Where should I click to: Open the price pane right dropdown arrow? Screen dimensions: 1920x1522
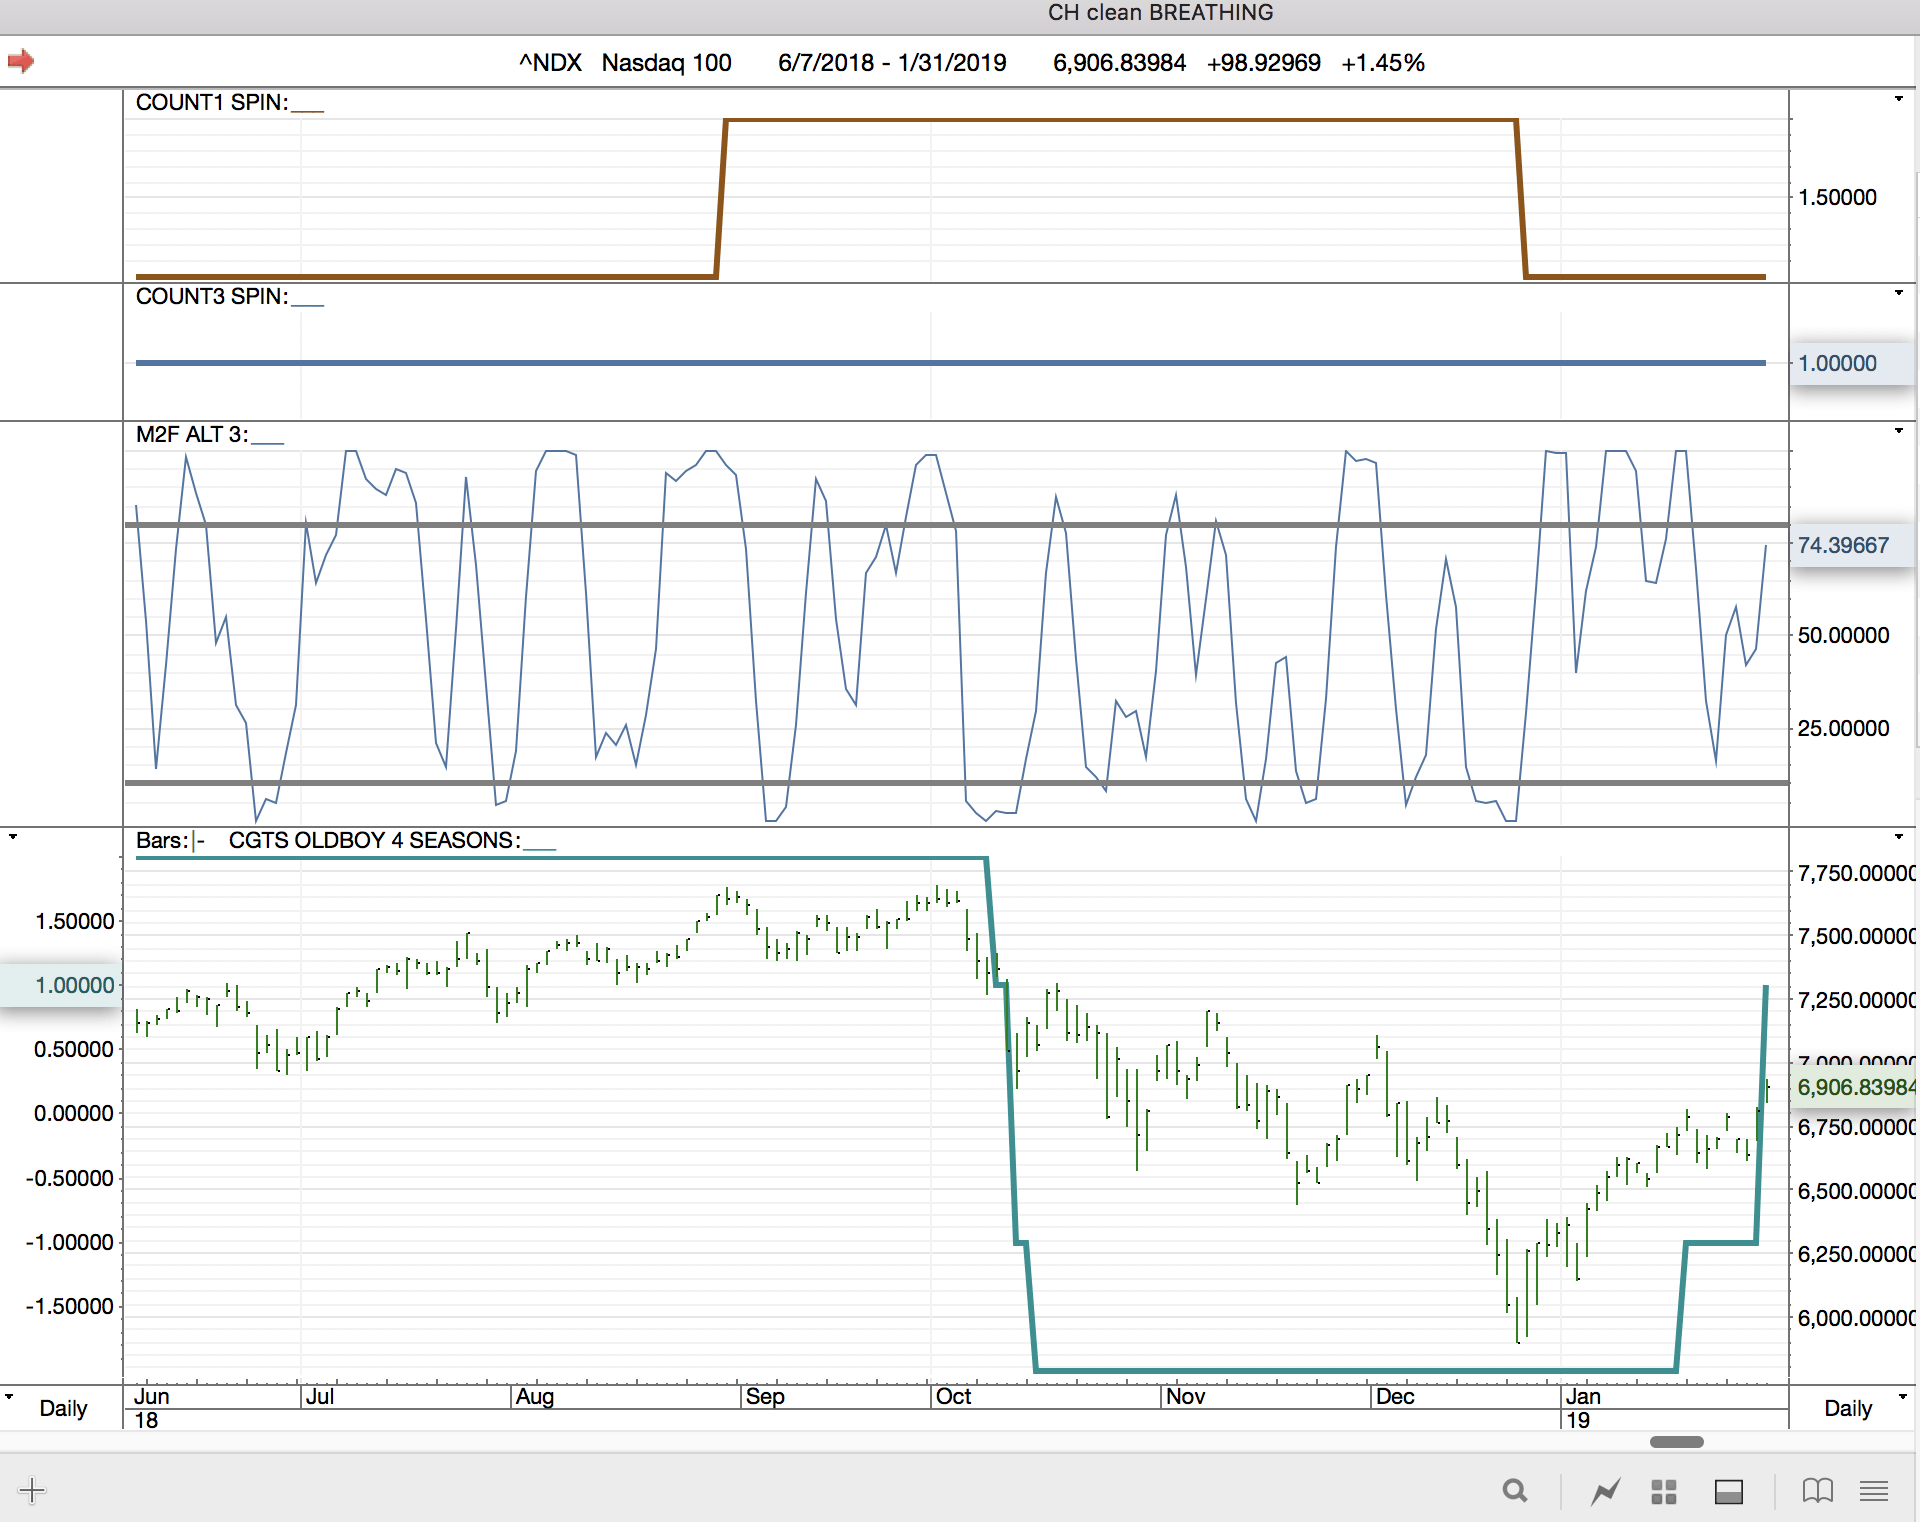[1898, 836]
